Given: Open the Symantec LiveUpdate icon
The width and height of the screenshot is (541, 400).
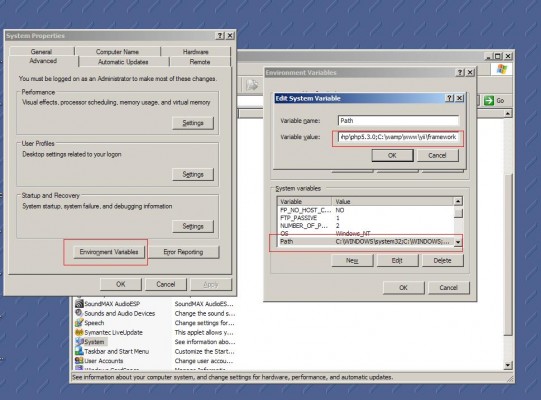Looking at the screenshot, I should 79,332.
